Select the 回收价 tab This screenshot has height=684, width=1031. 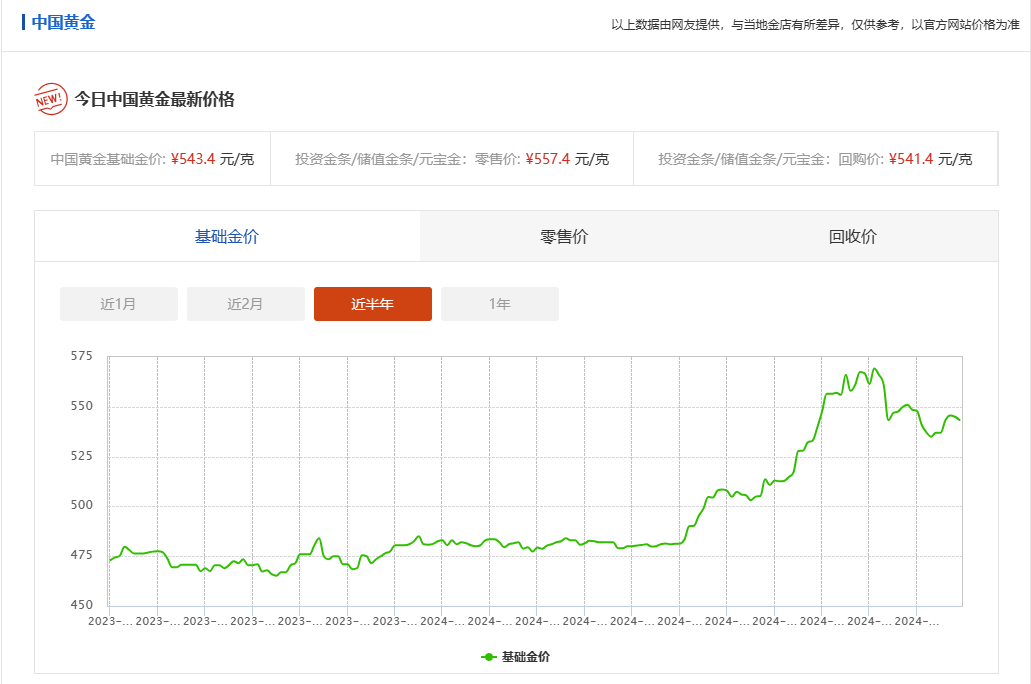(x=853, y=237)
